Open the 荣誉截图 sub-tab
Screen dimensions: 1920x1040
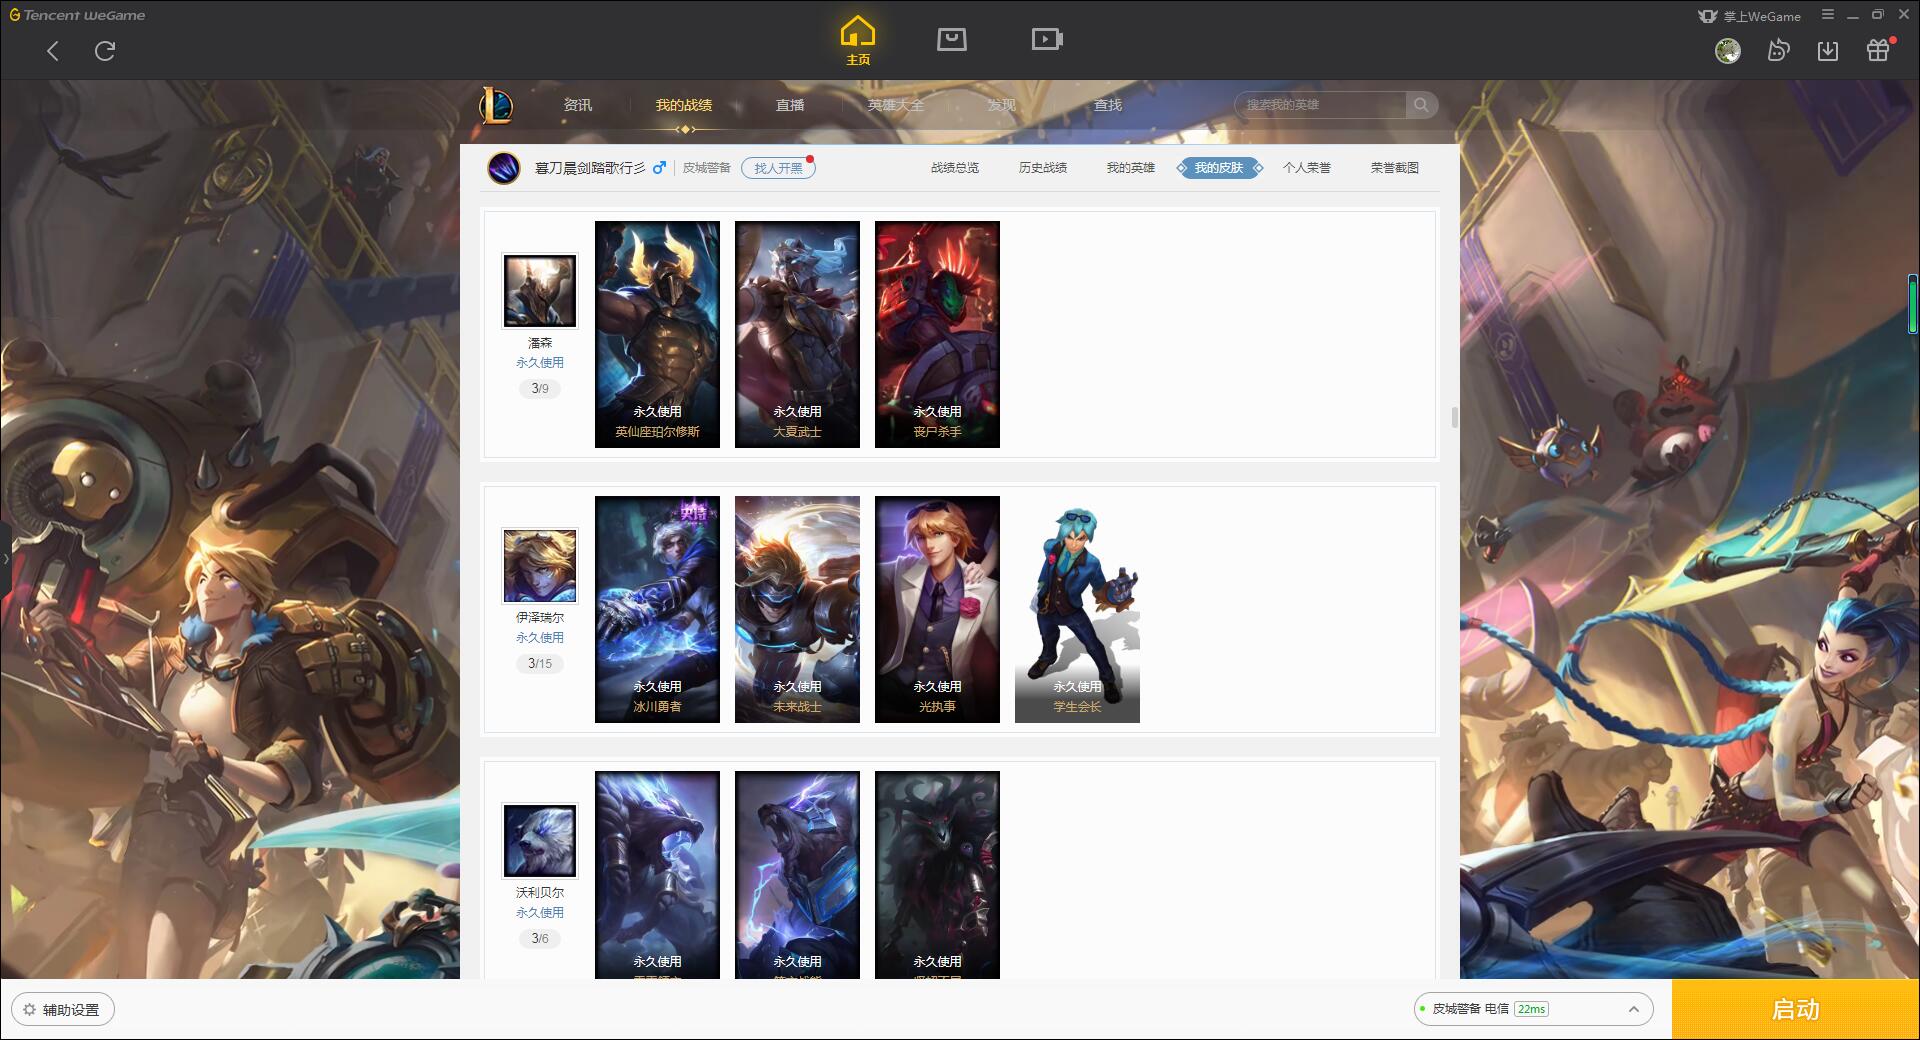[x=1395, y=168]
